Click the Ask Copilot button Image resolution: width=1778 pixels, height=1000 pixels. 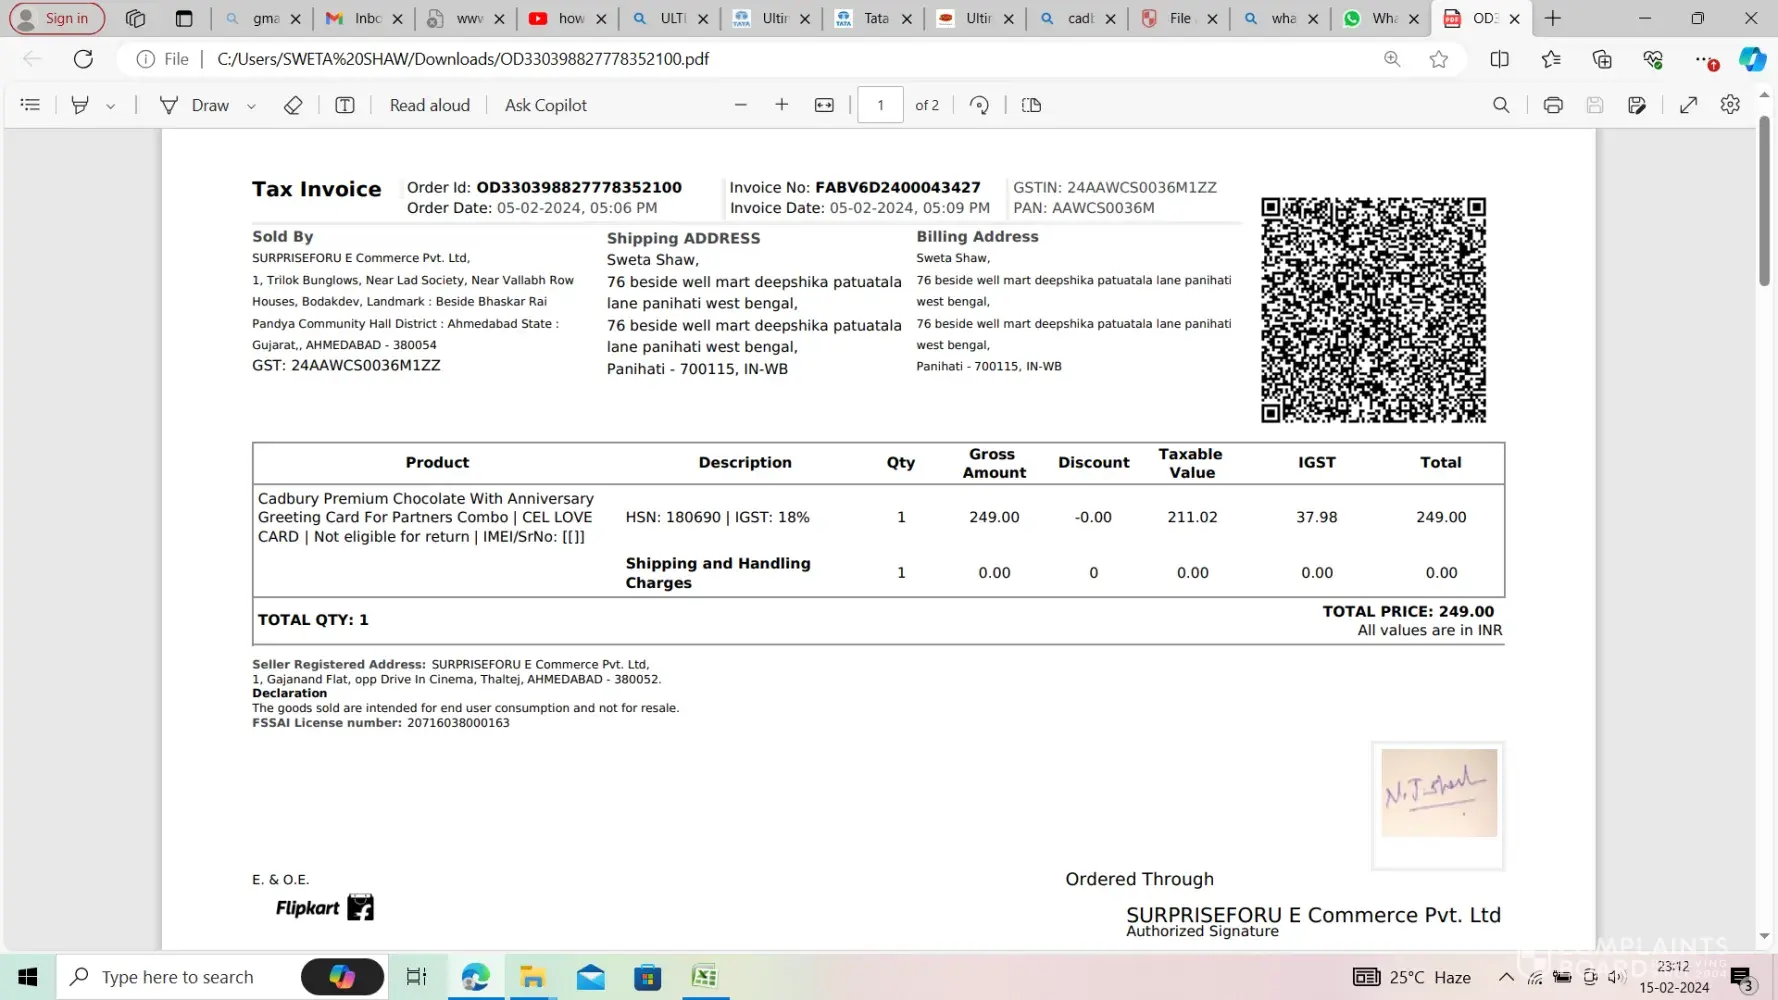tap(545, 105)
